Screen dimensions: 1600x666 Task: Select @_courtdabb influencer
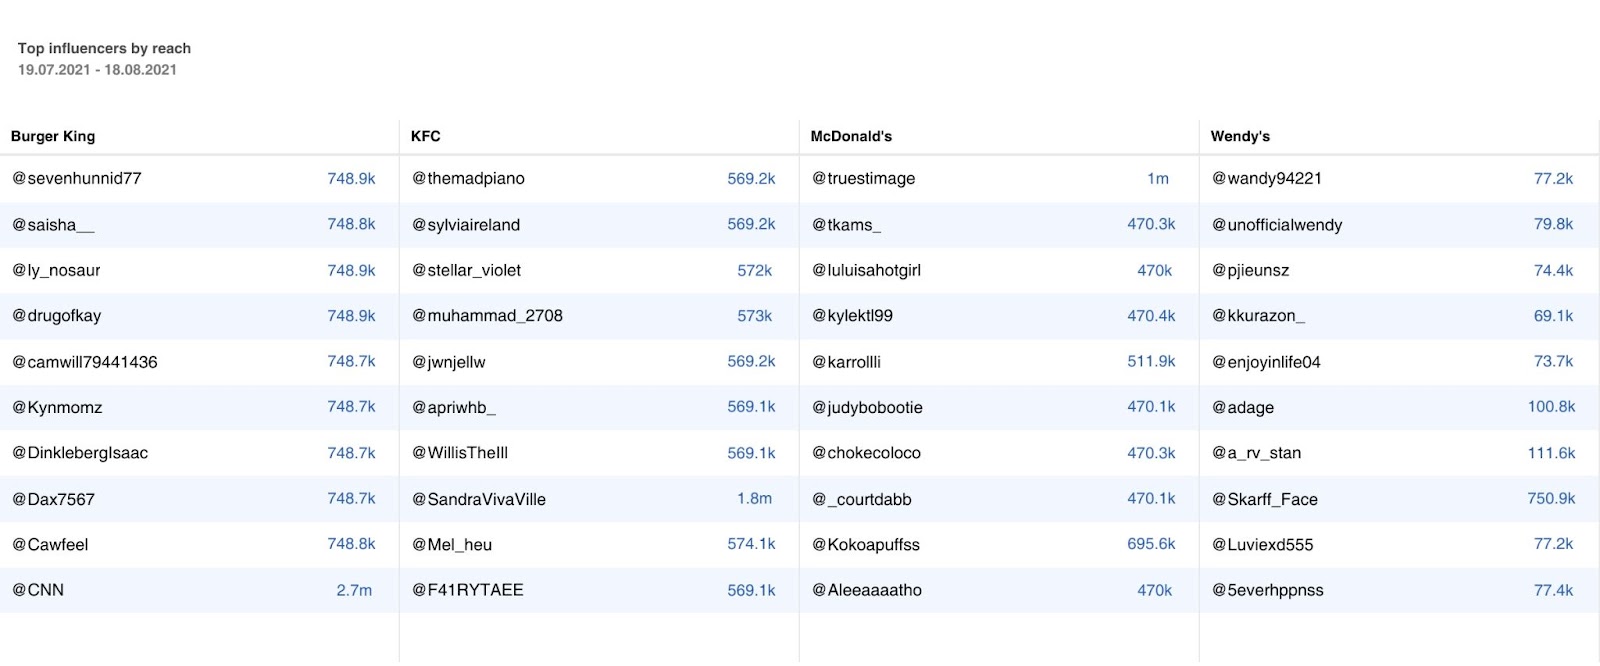point(862,499)
